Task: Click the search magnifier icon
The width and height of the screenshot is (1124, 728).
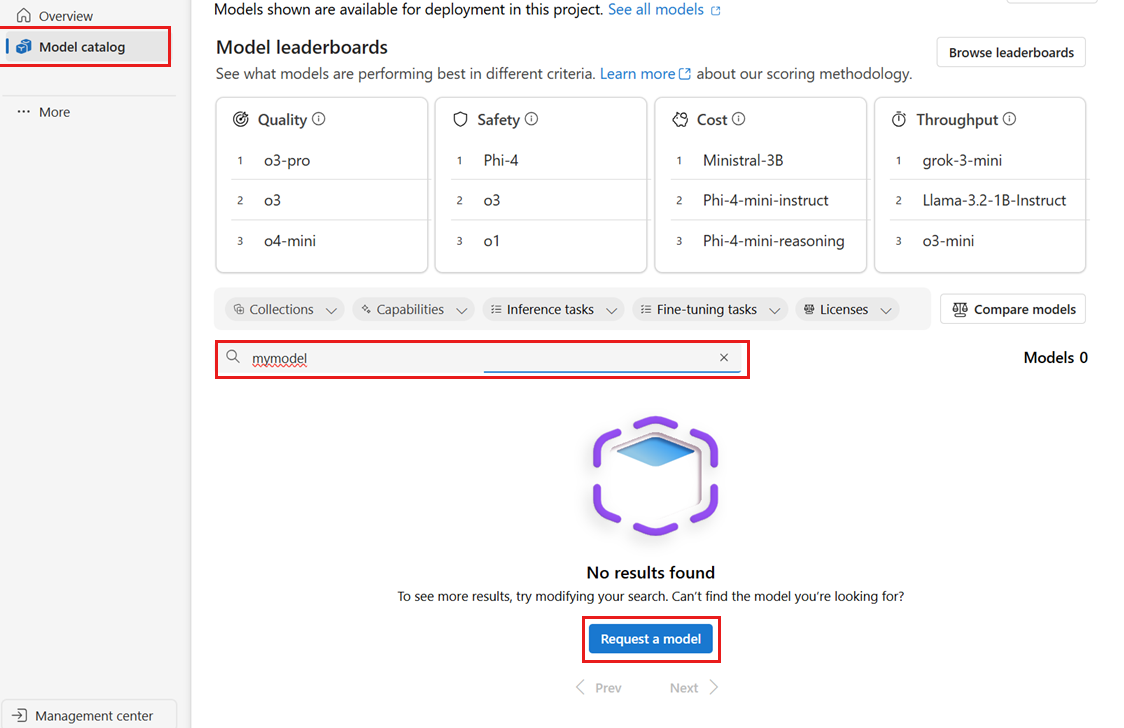Action: click(x=233, y=358)
